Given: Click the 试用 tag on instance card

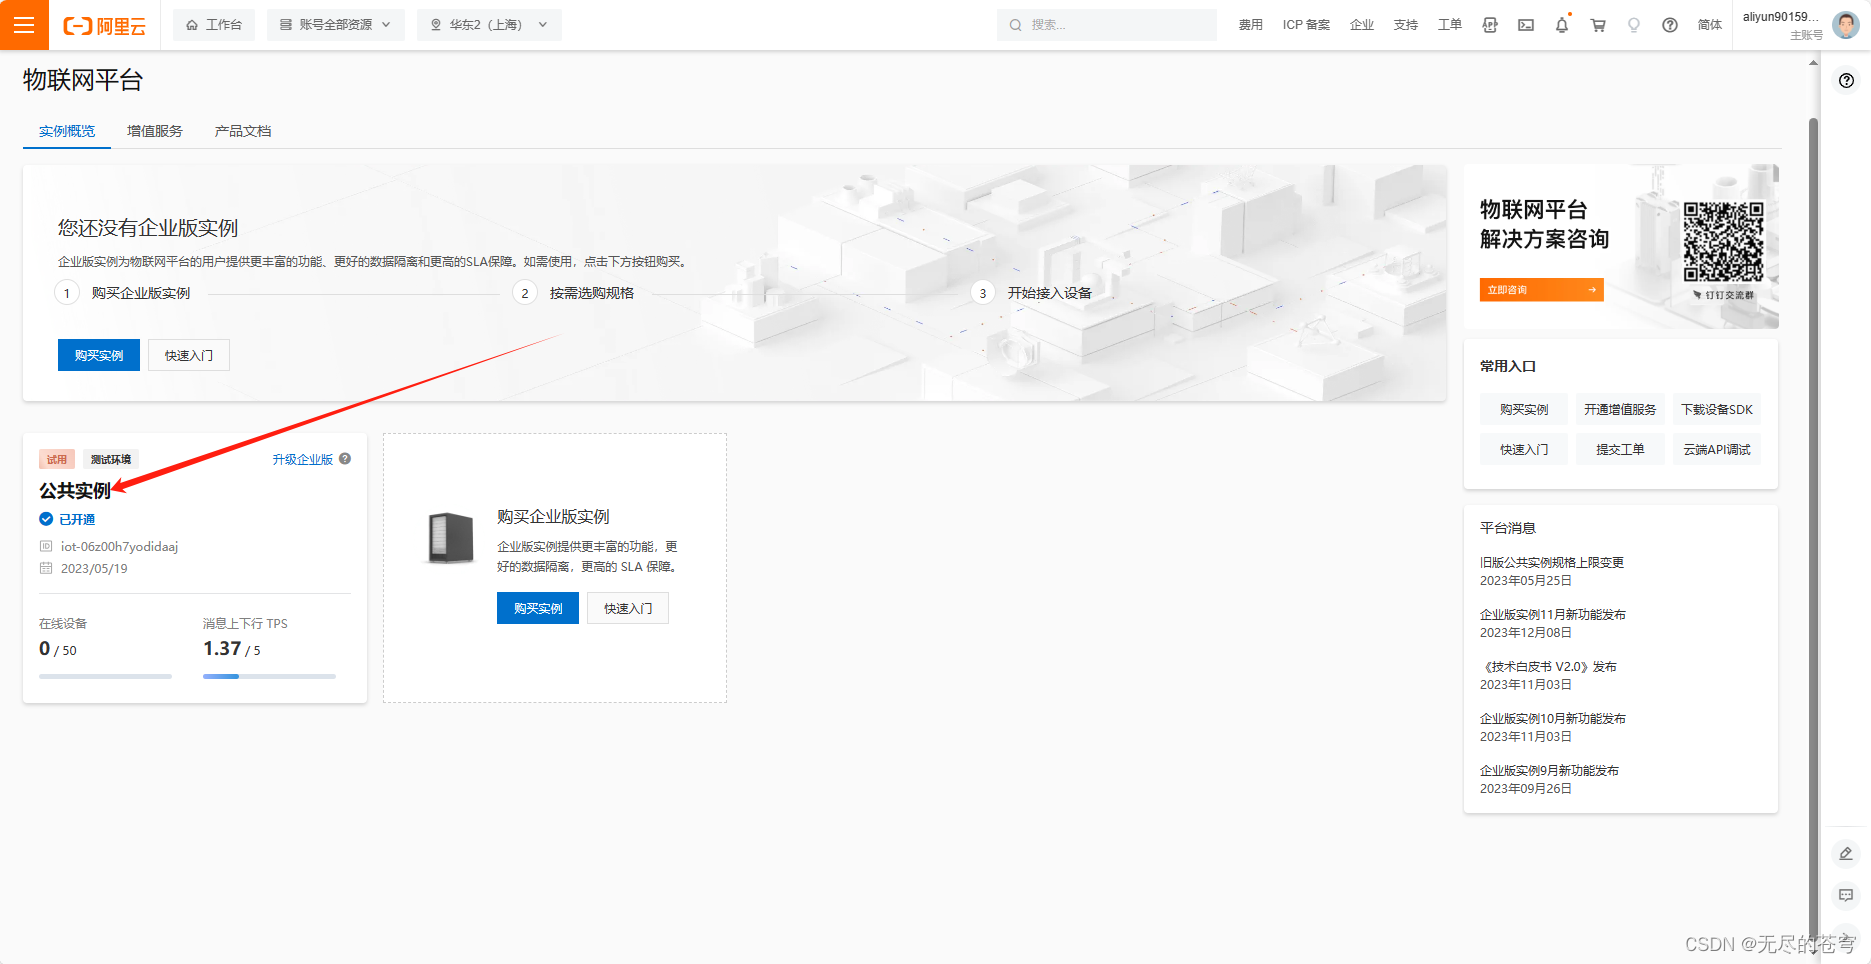Looking at the screenshot, I should tap(57, 459).
